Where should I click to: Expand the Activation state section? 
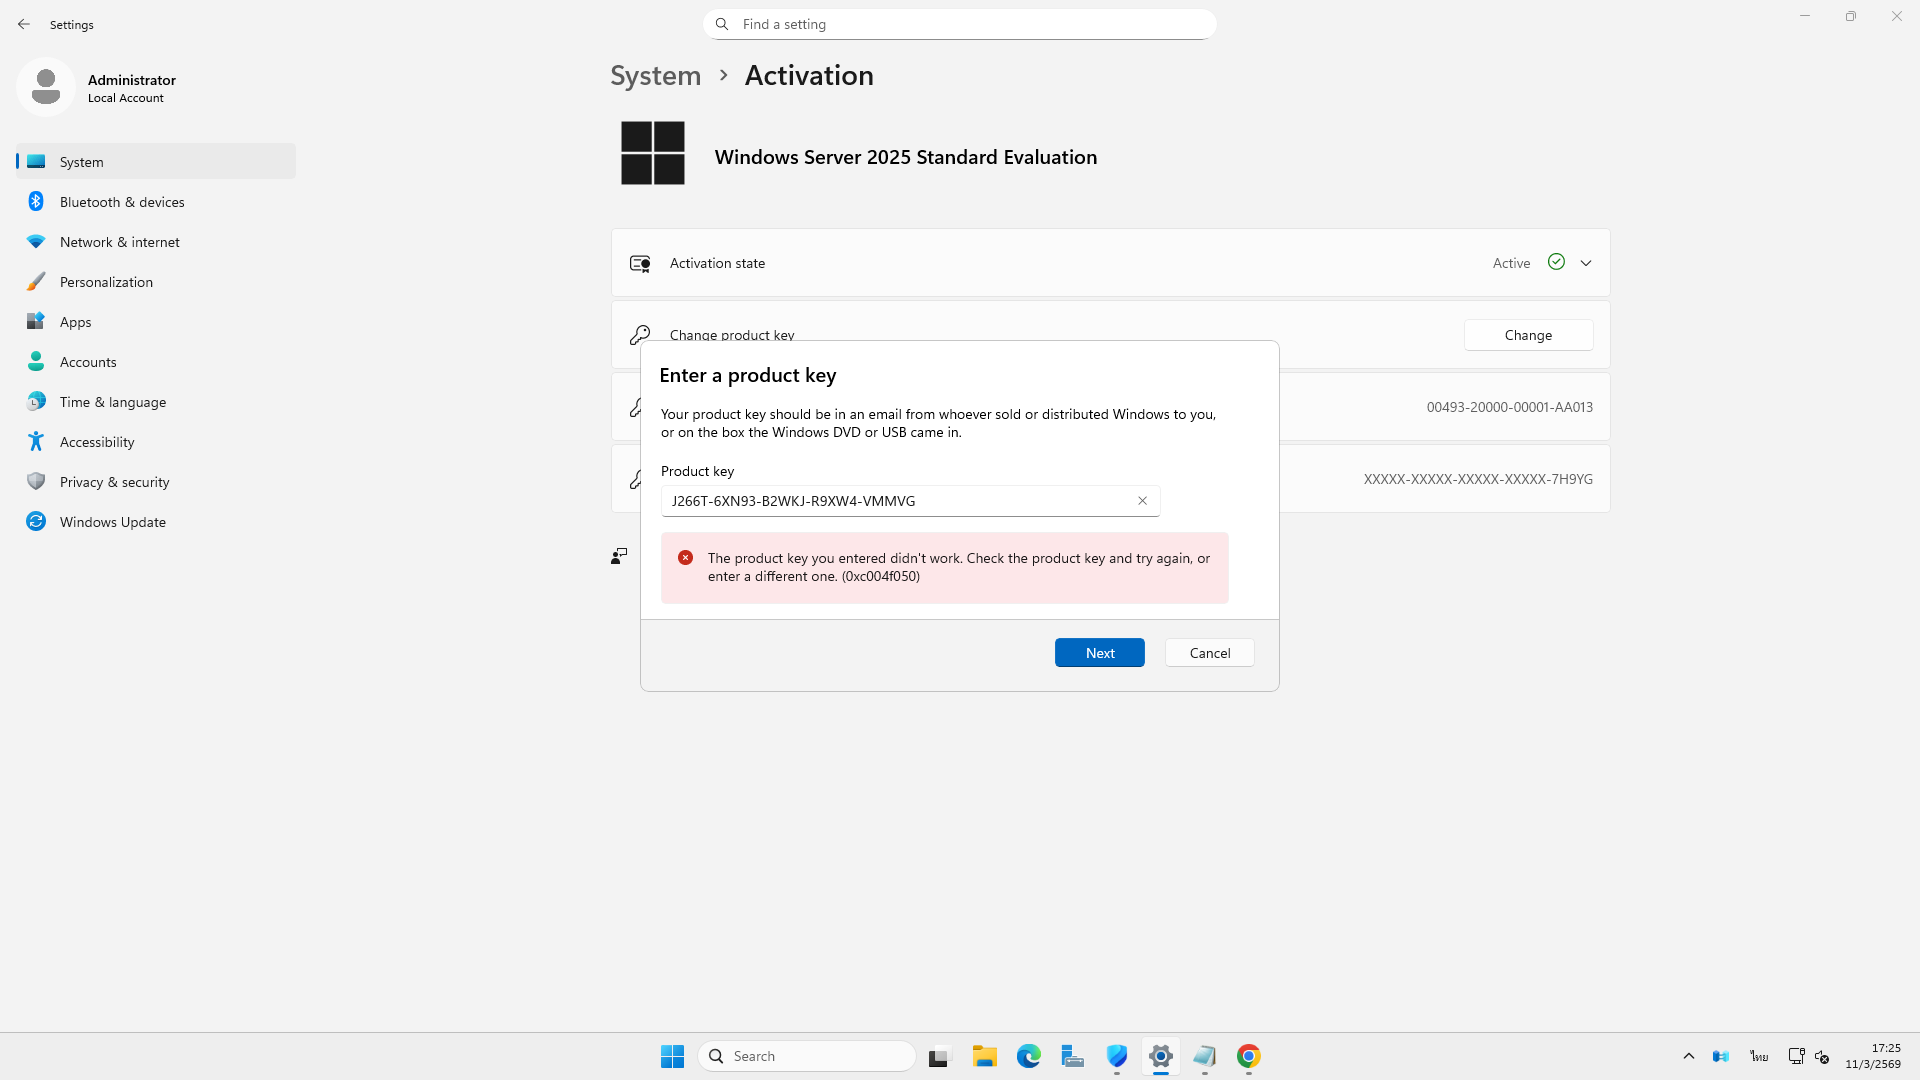click(x=1586, y=263)
